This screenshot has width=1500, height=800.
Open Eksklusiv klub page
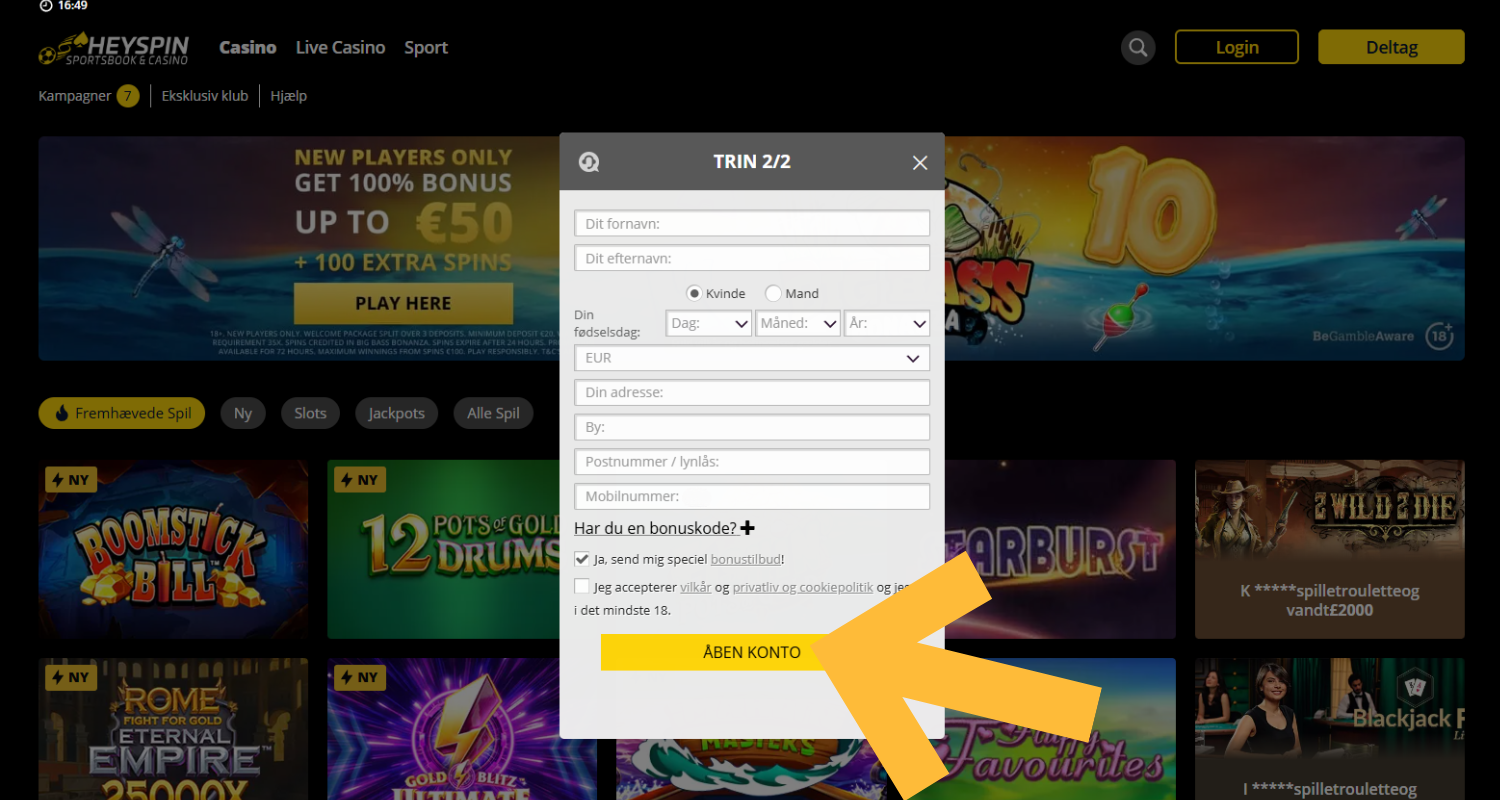coord(205,96)
